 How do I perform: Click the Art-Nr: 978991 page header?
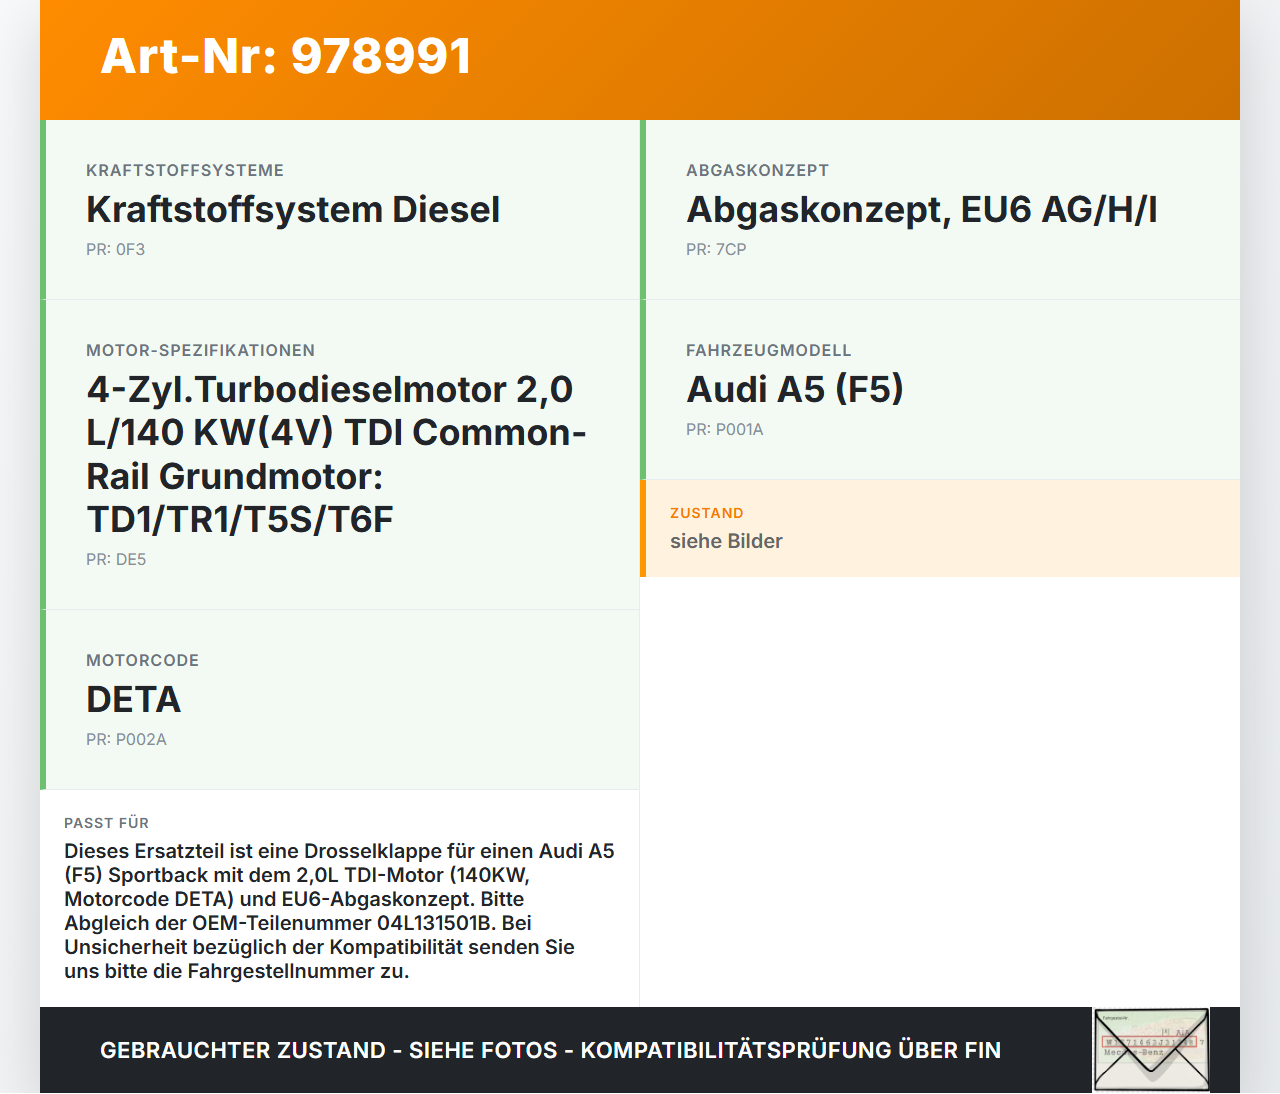pyautogui.click(x=285, y=57)
